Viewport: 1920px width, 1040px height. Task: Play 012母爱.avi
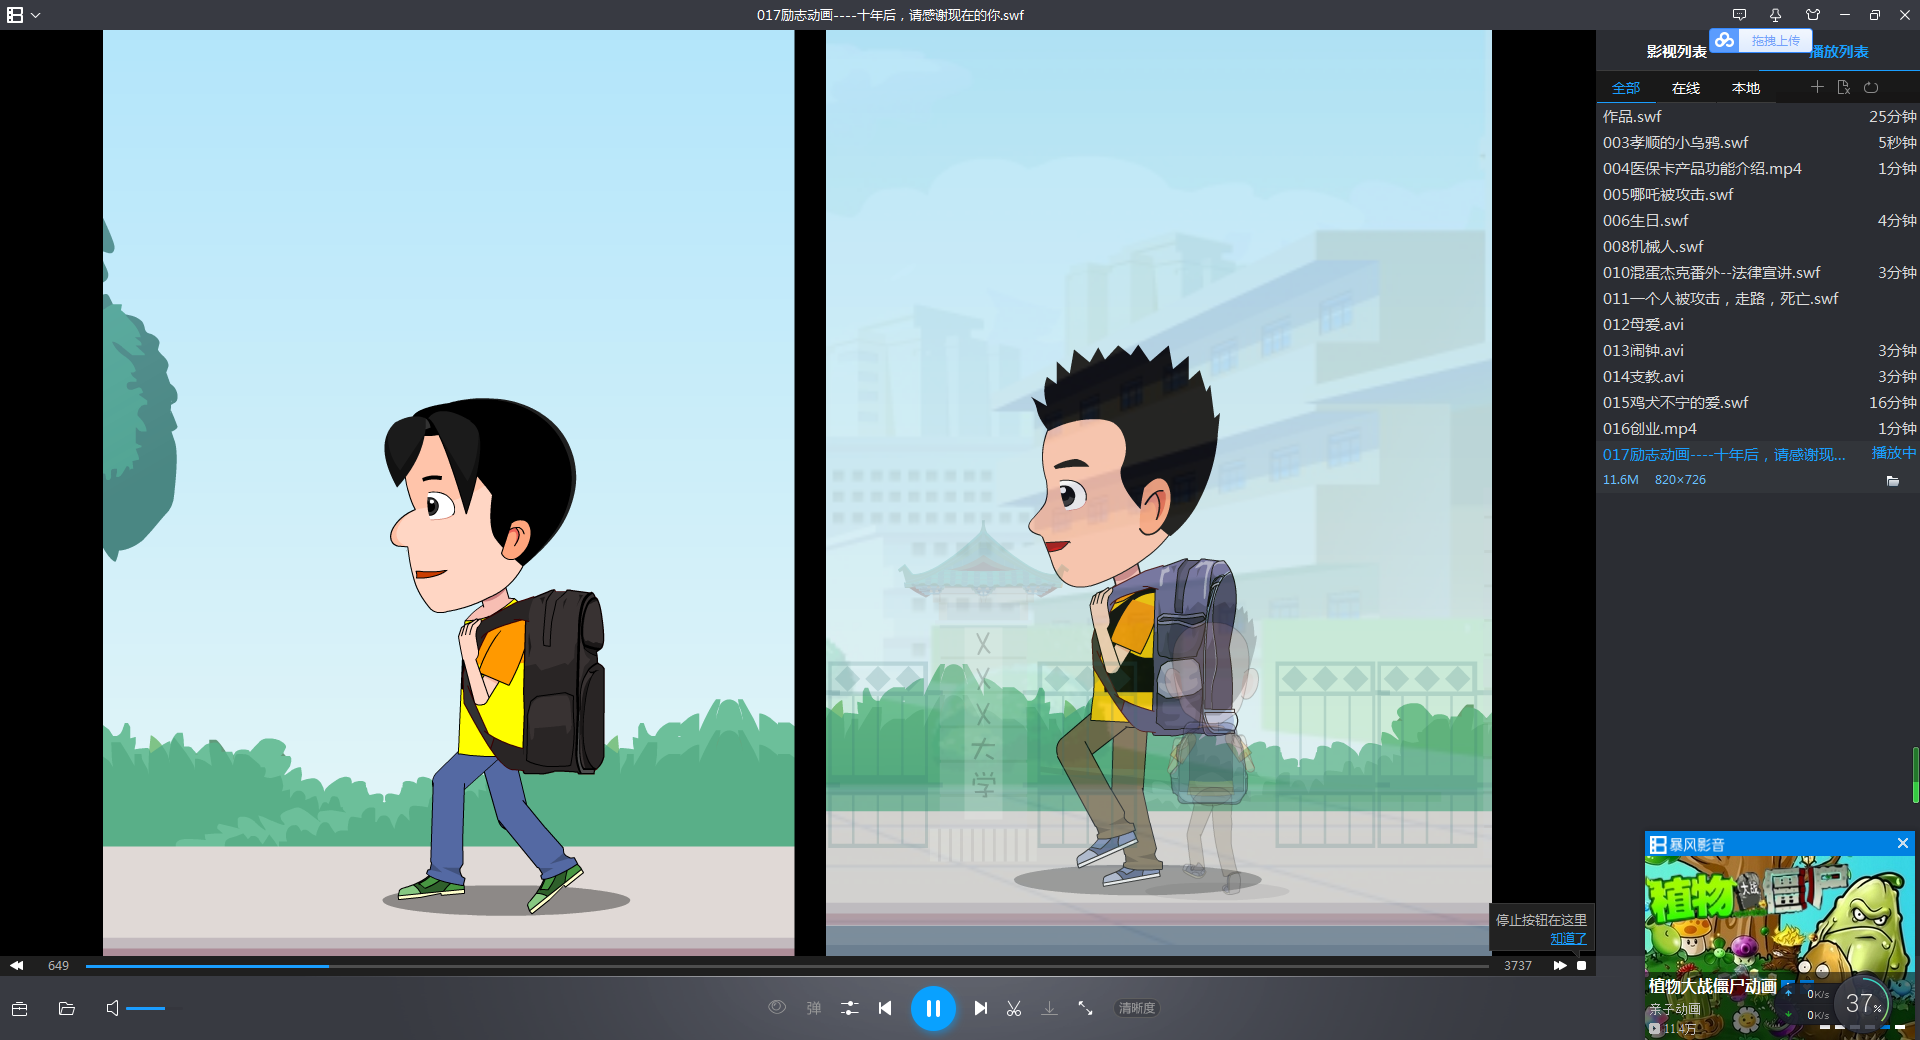(1758, 325)
